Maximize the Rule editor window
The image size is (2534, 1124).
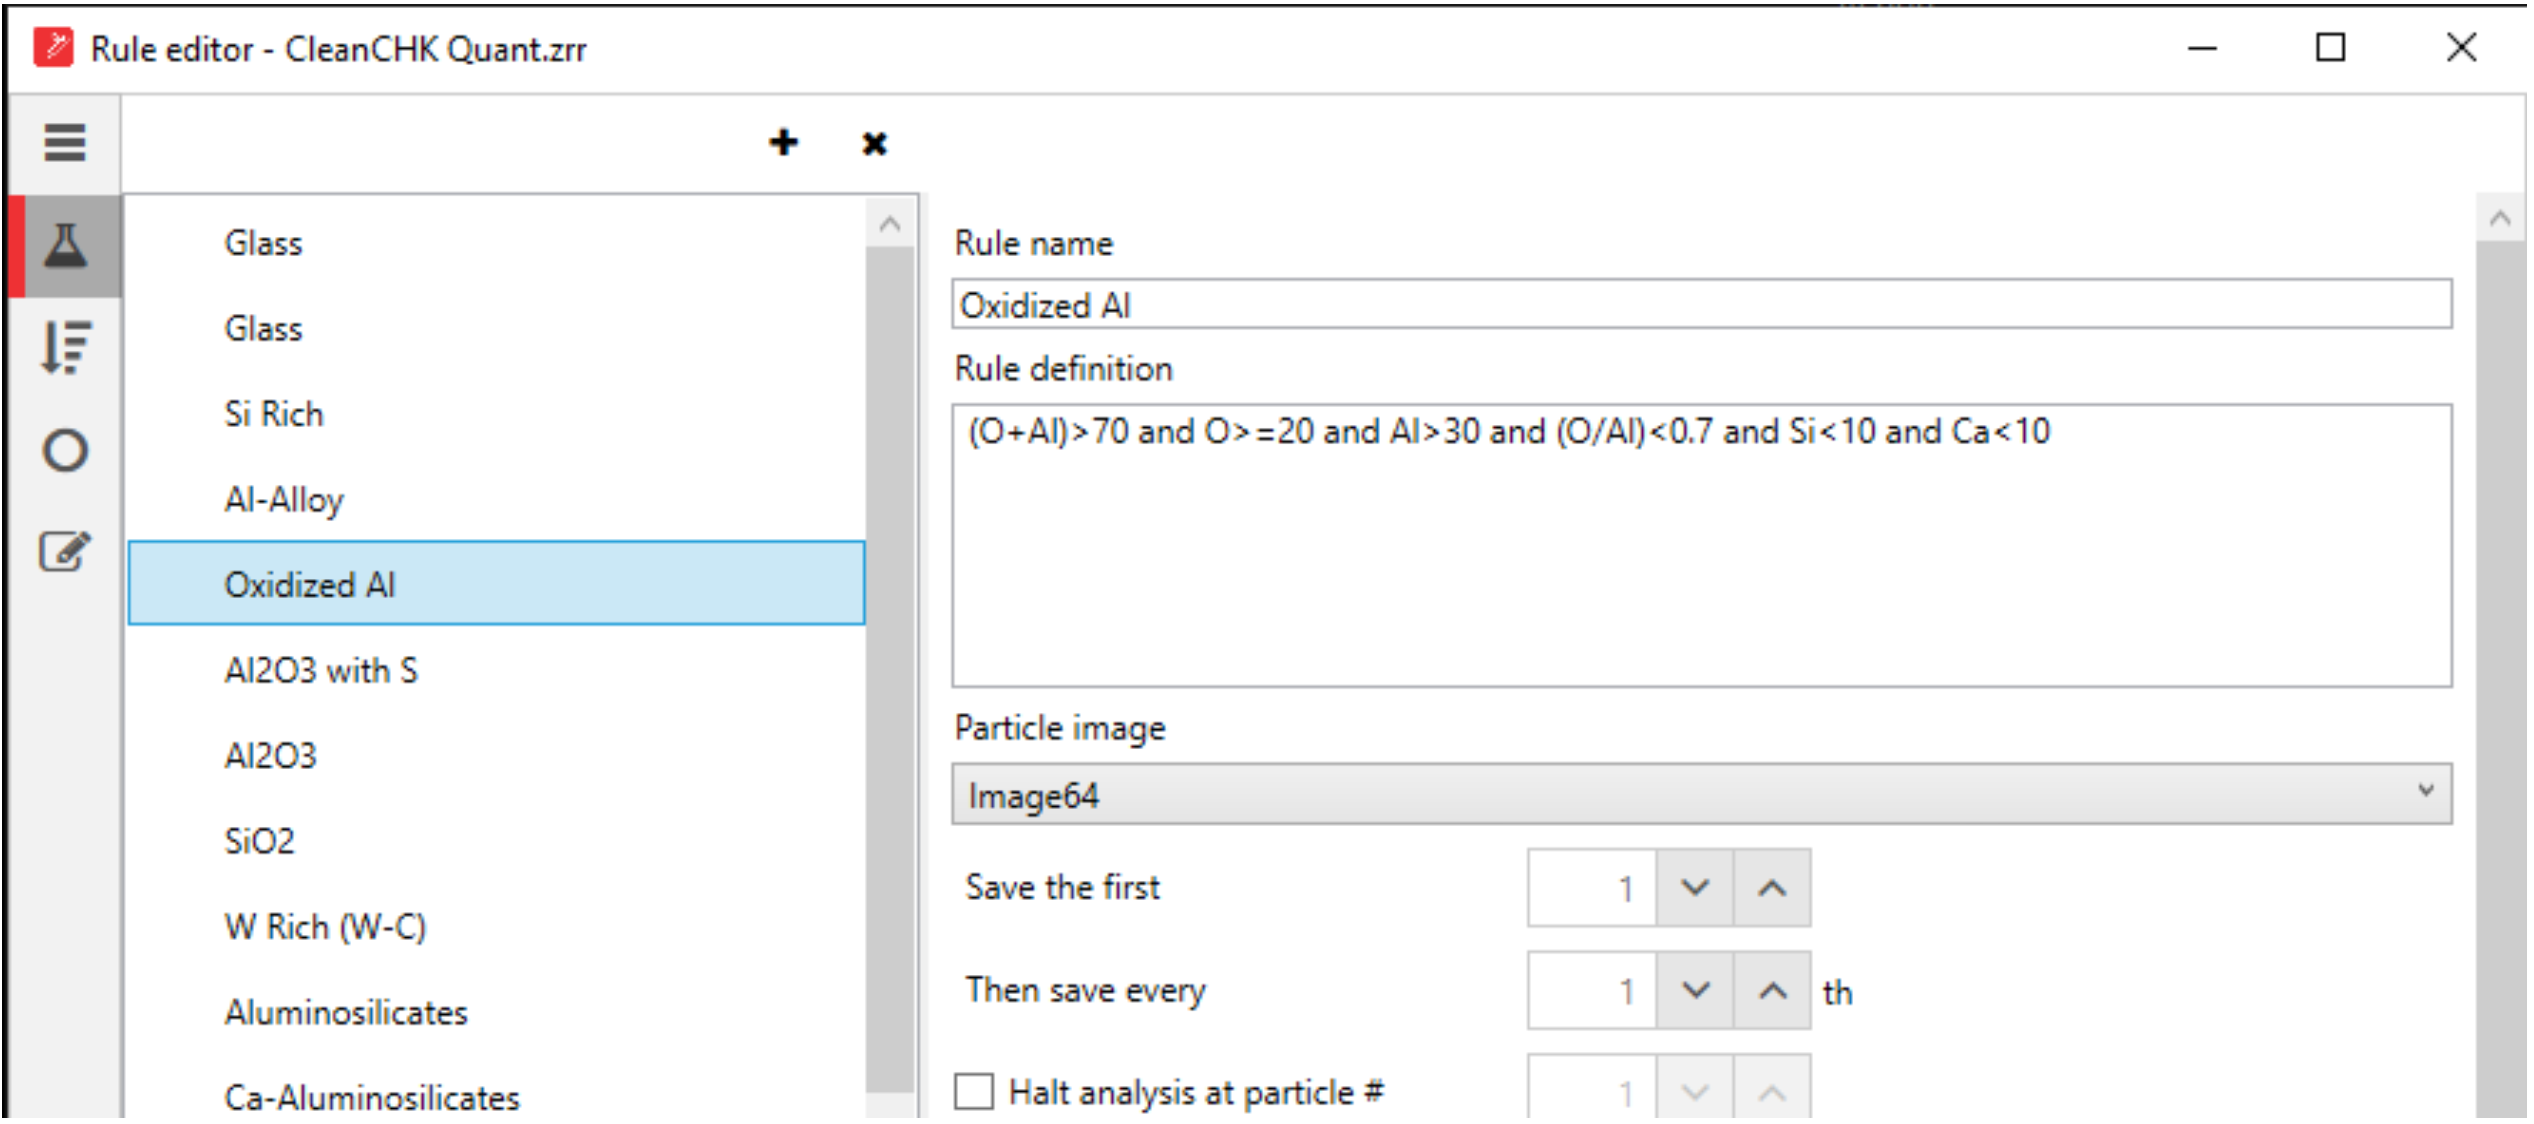2331,48
